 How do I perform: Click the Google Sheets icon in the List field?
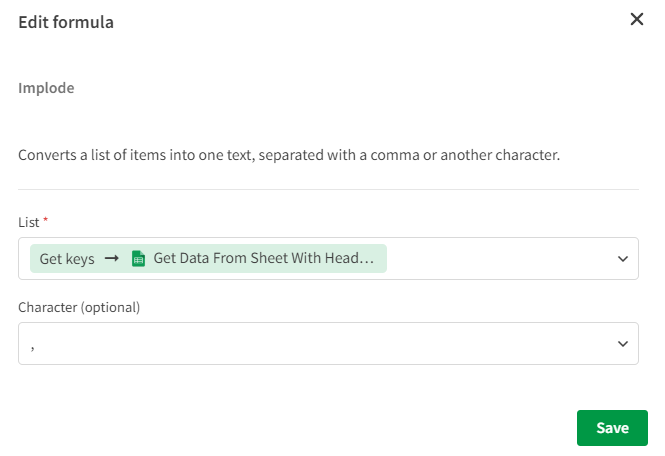click(x=139, y=259)
